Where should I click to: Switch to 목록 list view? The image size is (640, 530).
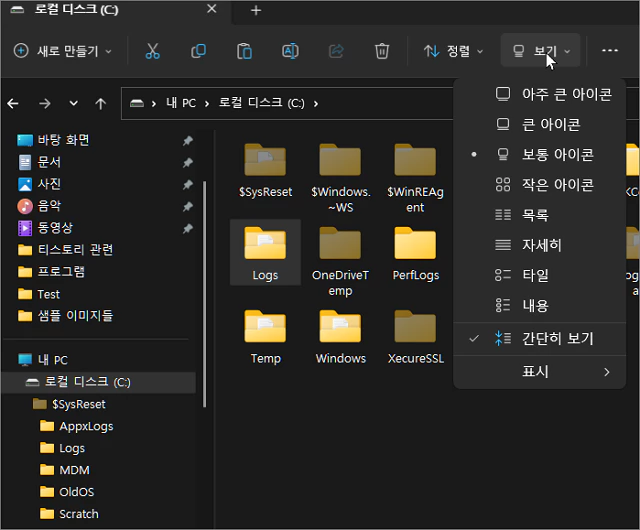click(x=540, y=215)
